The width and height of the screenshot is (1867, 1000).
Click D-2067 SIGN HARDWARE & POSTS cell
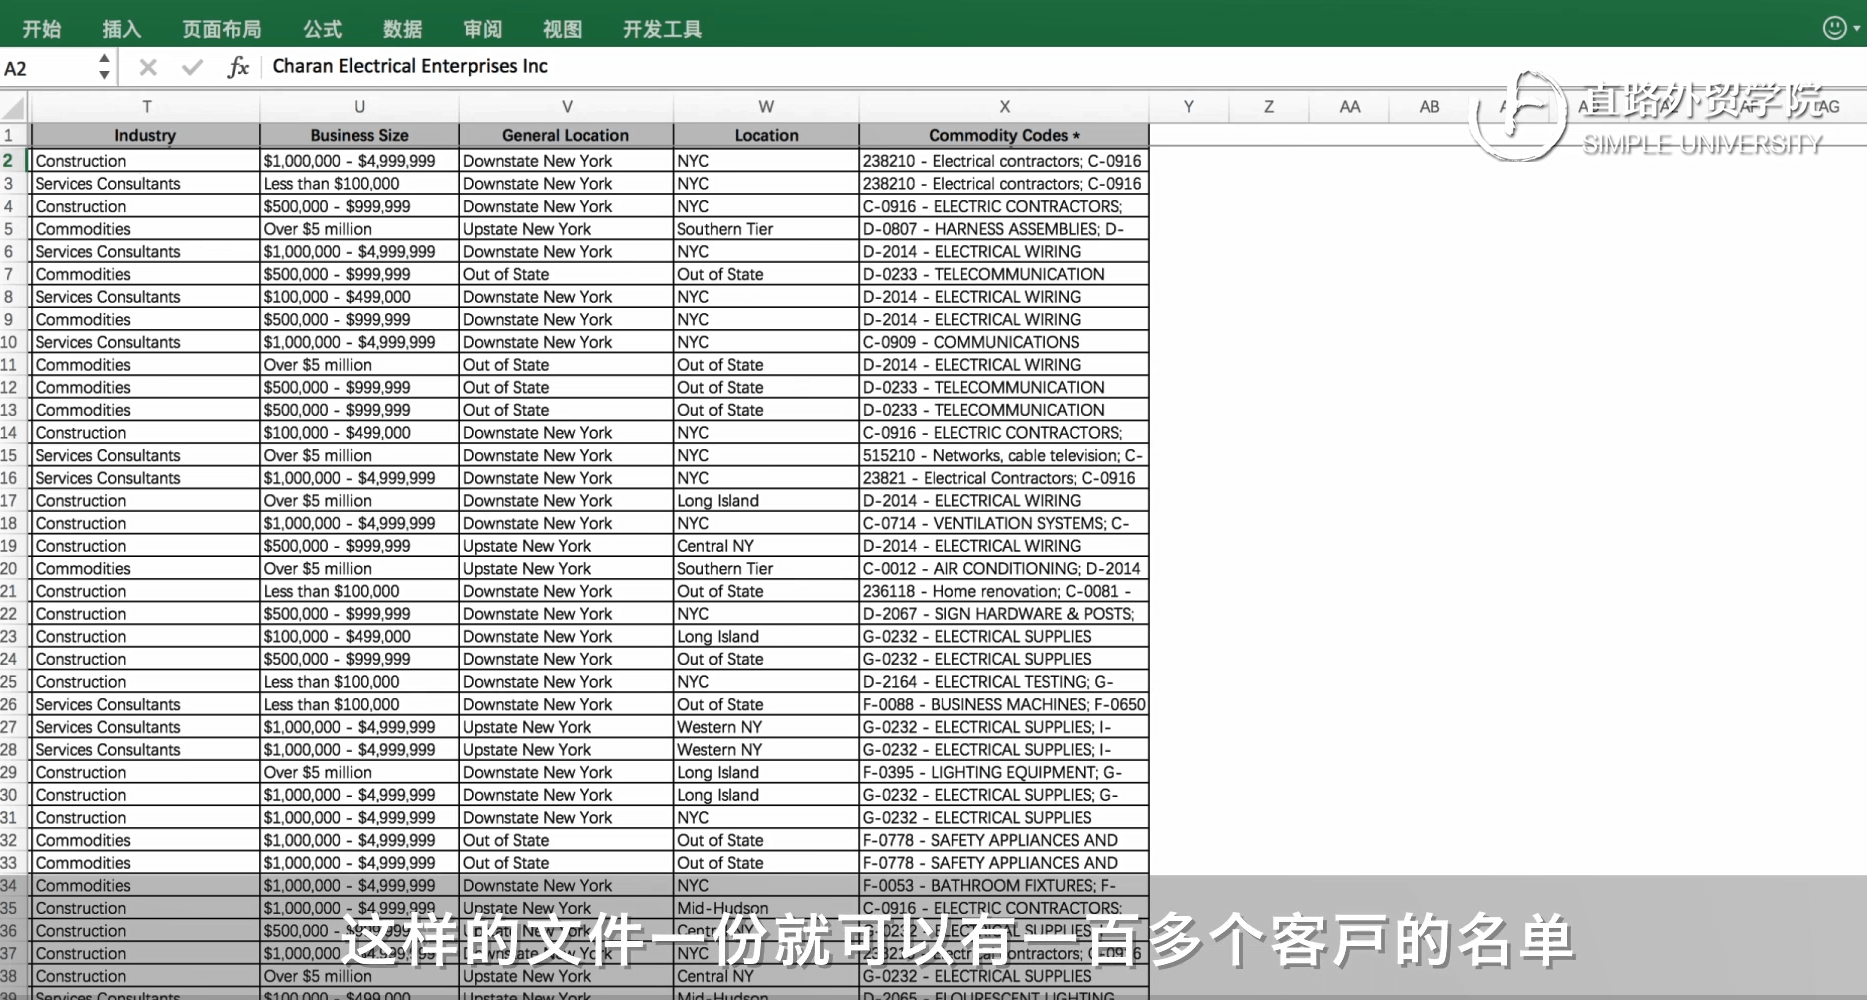click(x=1004, y=614)
